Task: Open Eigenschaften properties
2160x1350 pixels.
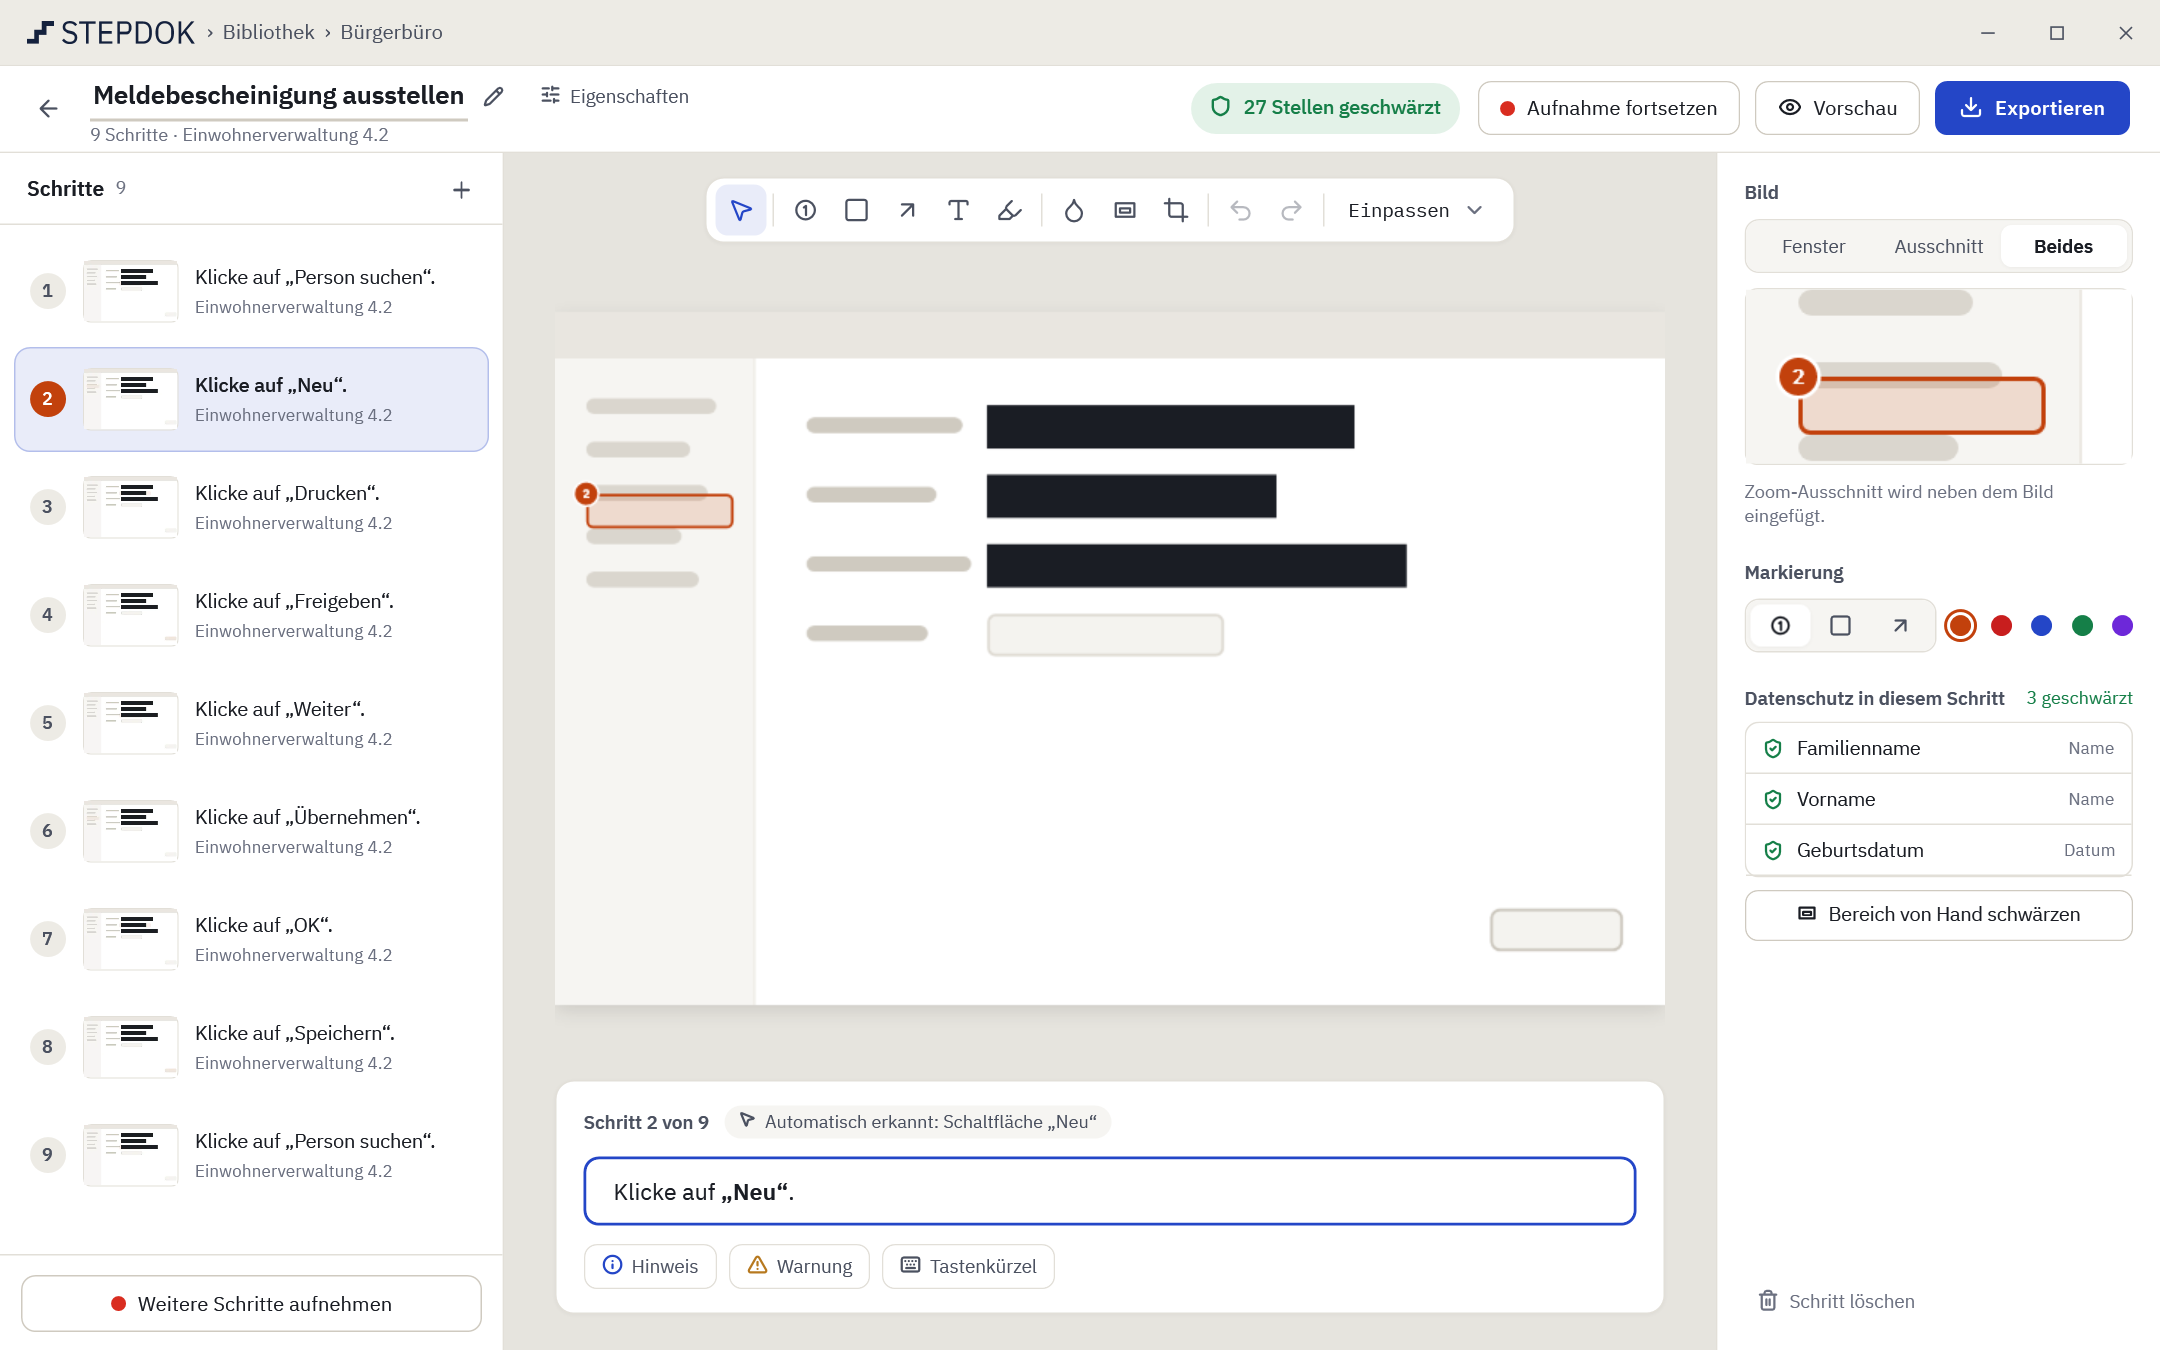Action: (614, 96)
